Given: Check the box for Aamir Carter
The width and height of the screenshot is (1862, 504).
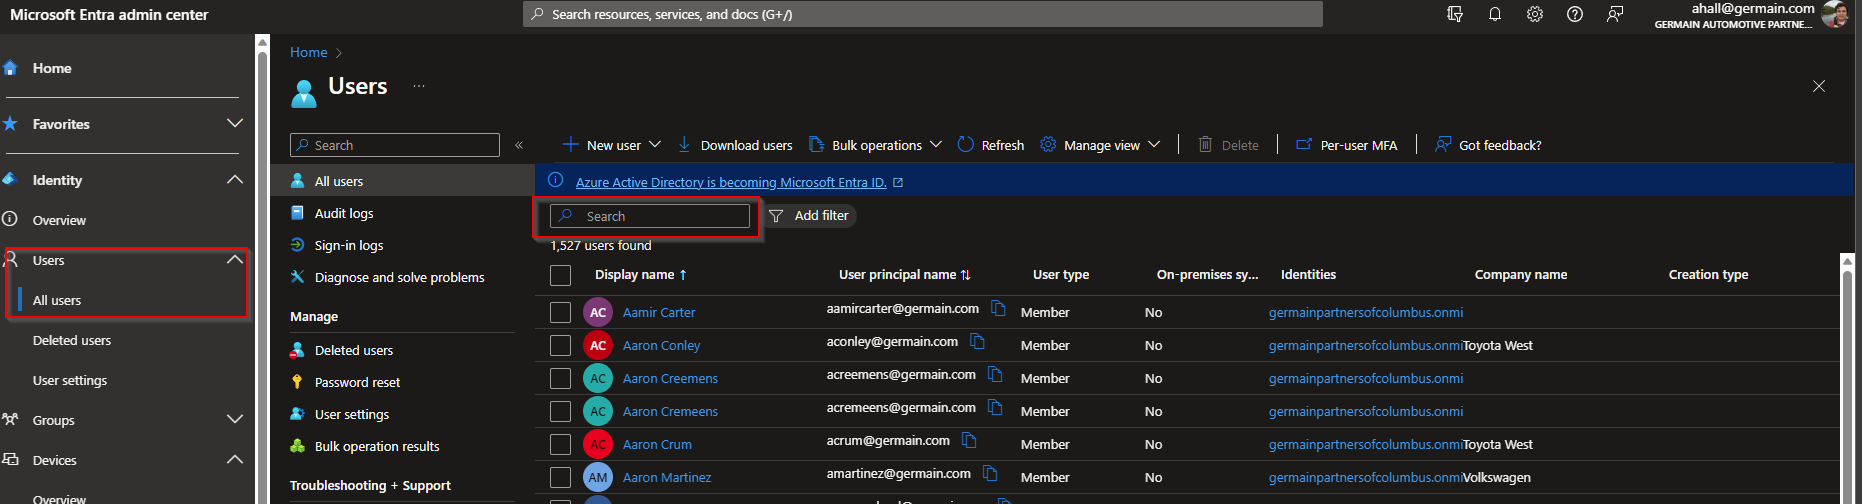Looking at the screenshot, I should (561, 312).
